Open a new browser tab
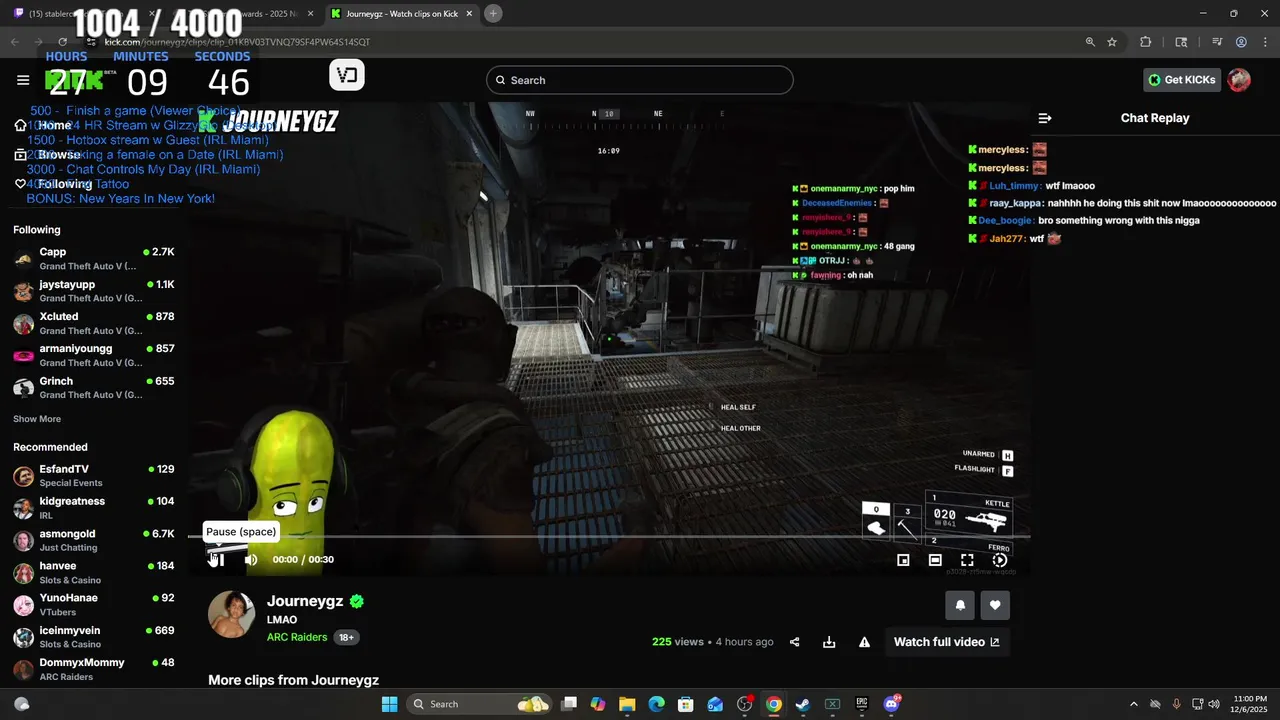The height and width of the screenshot is (720, 1280). pos(493,13)
